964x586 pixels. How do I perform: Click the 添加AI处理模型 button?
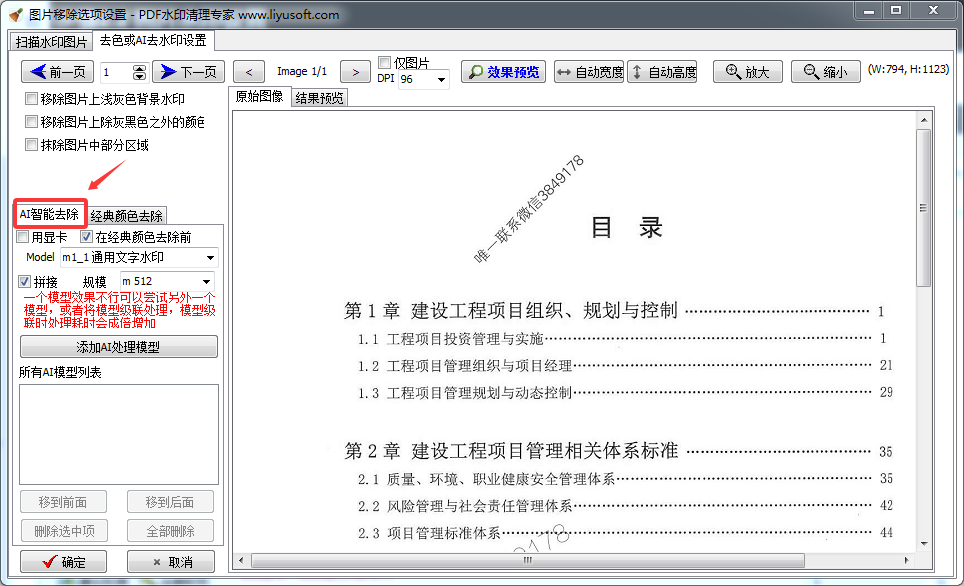point(118,346)
